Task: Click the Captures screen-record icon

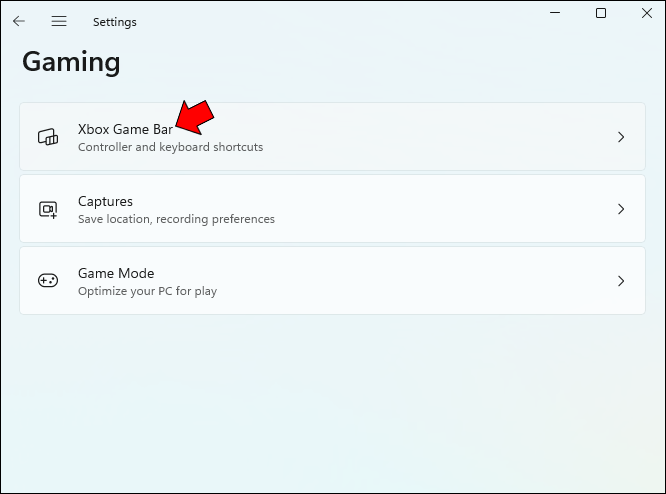Action: [x=48, y=209]
